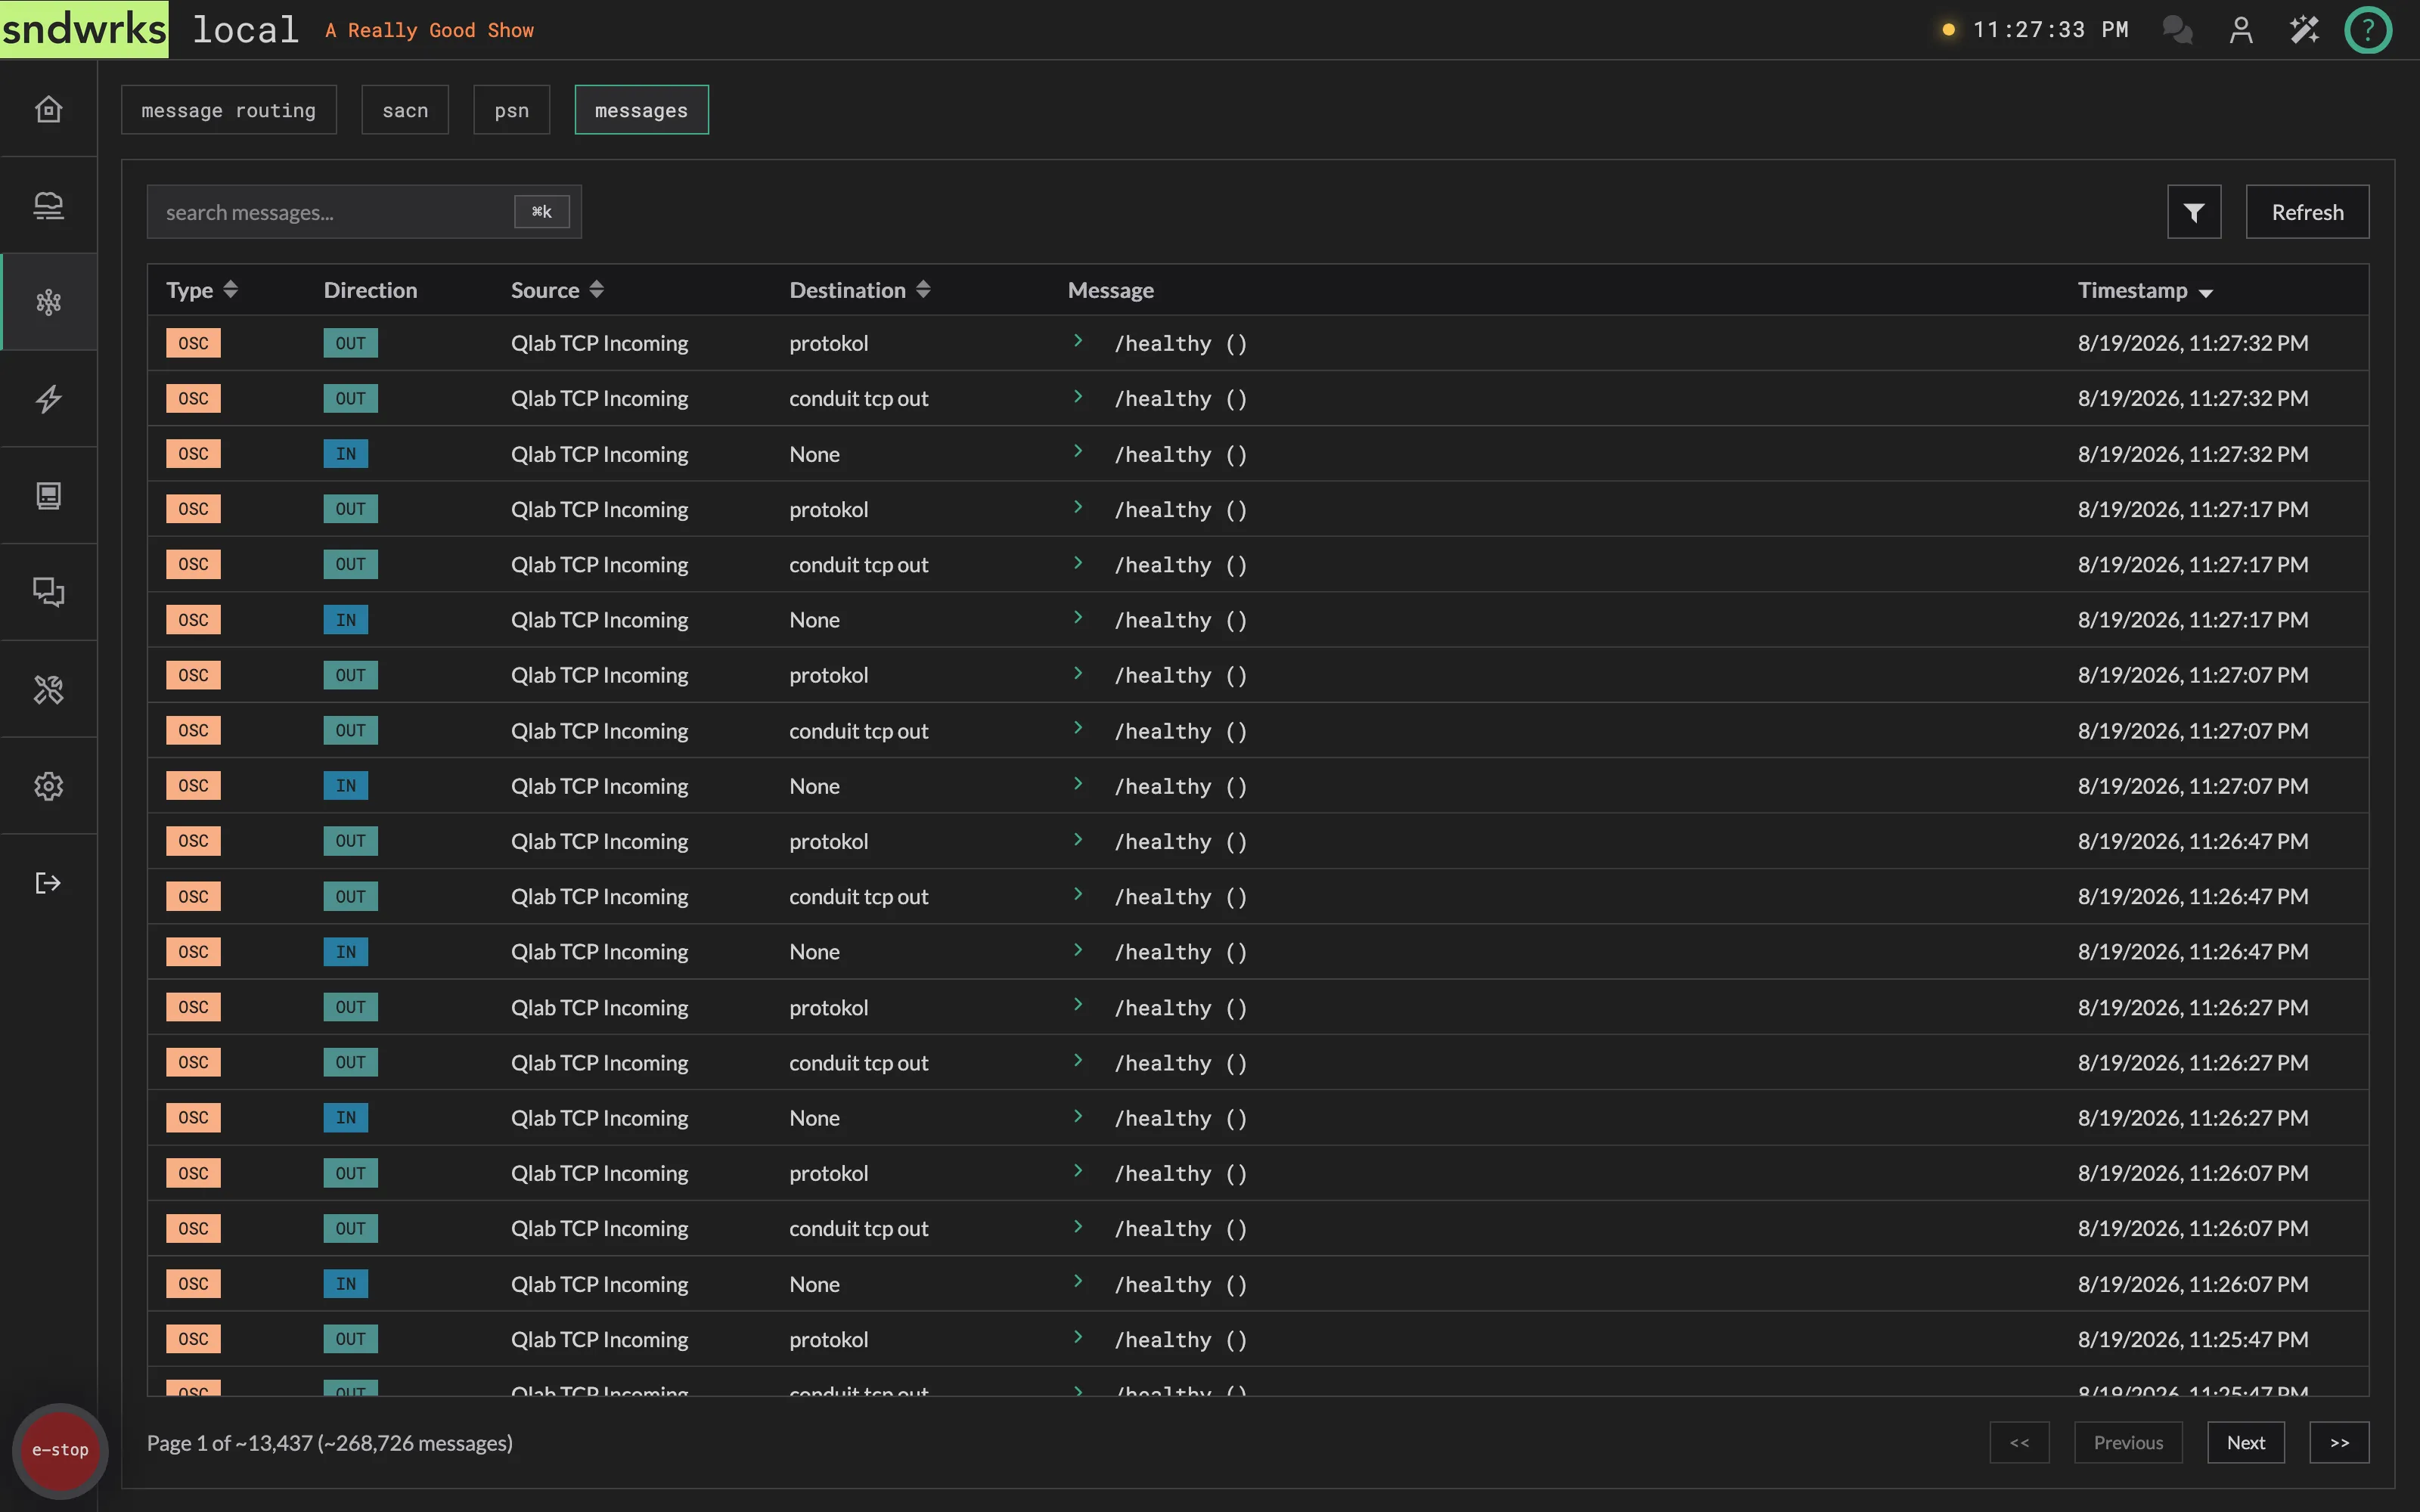Viewport: 2420px width, 1512px height.
Task: Open the lightning bolt triggers icon
Action: coord(48,399)
